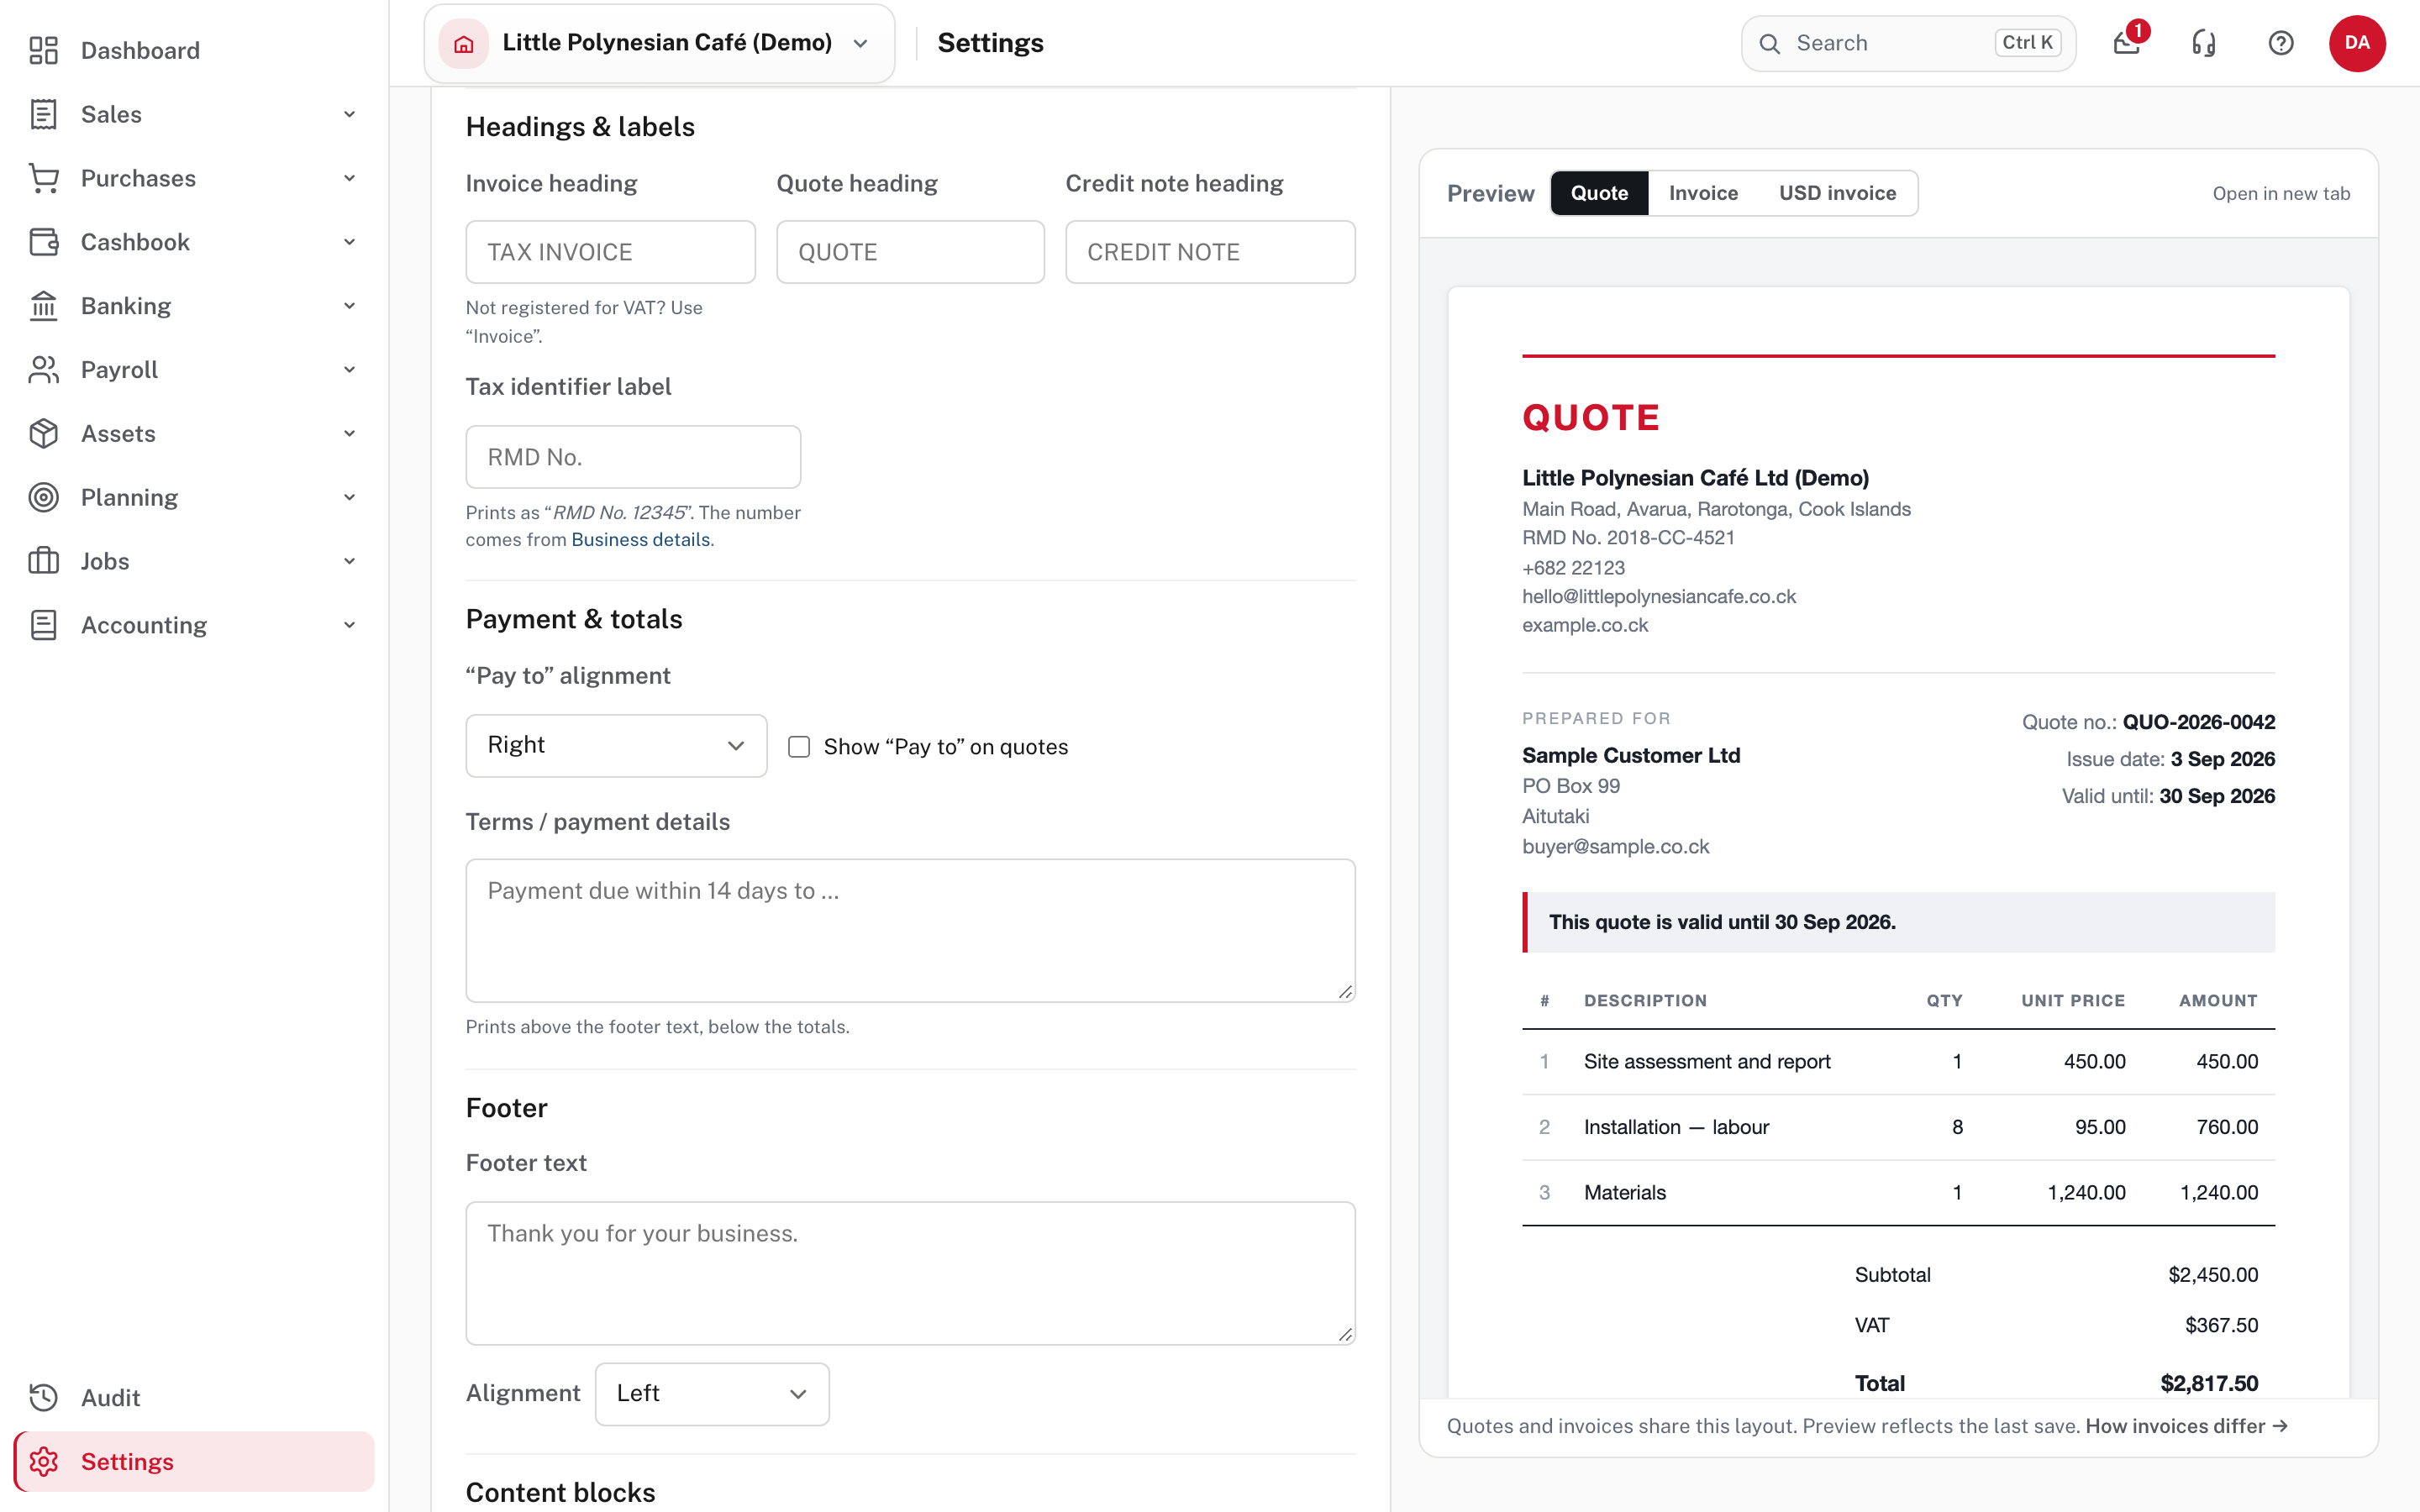Image resolution: width=2420 pixels, height=1512 pixels.
Task: Switch preview to Quote tab
Action: (x=1599, y=193)
